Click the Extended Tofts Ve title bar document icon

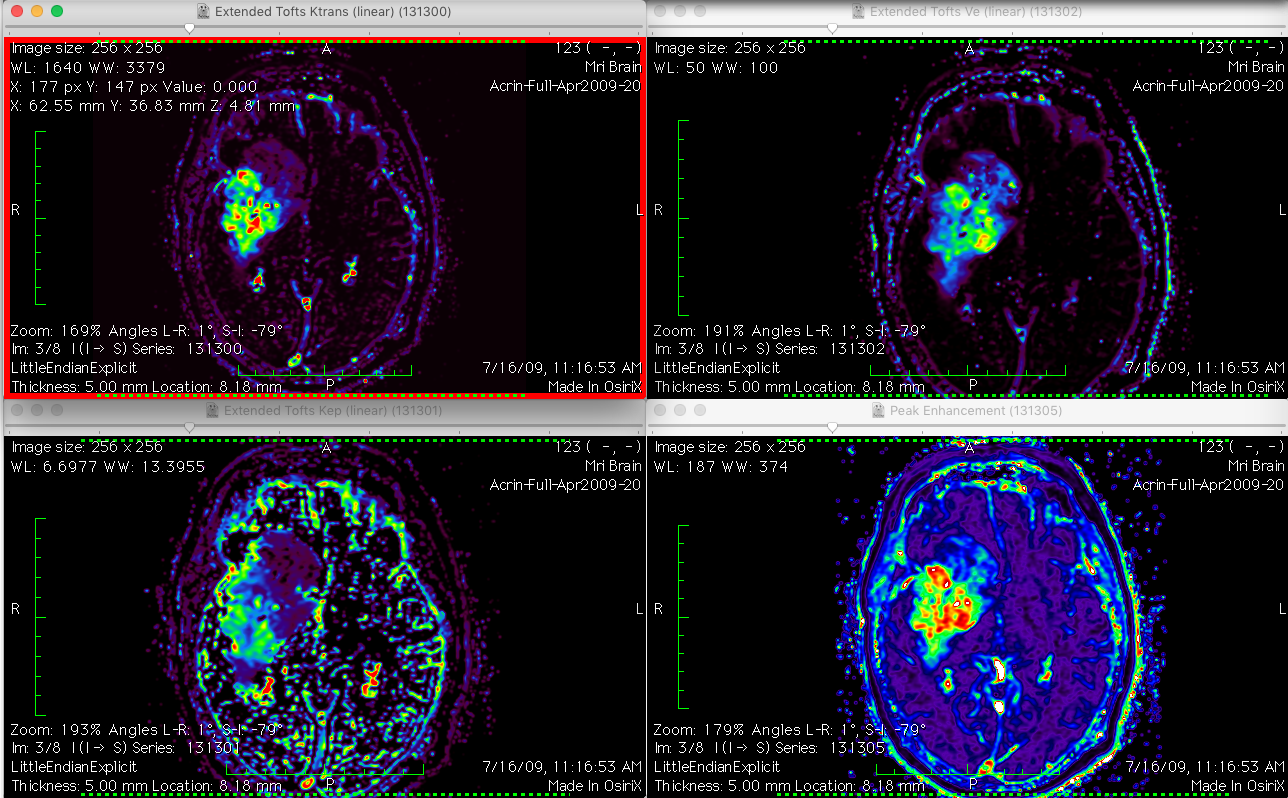[859, 11]
